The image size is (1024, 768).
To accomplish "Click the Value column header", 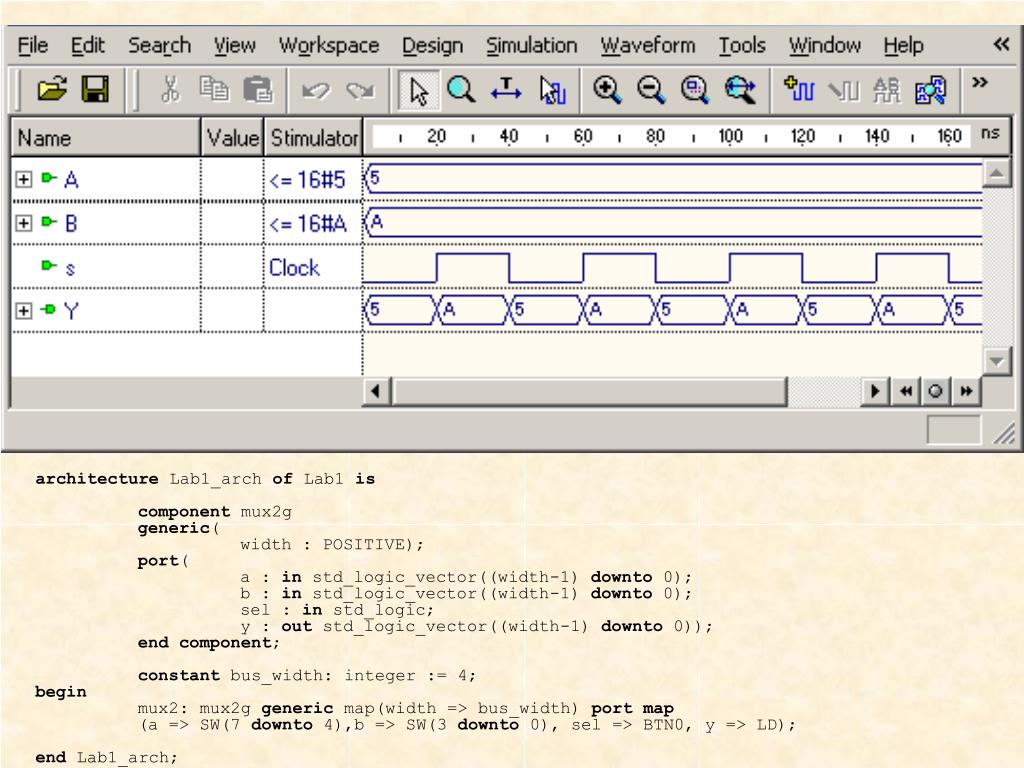I will [x=232, y=138].
